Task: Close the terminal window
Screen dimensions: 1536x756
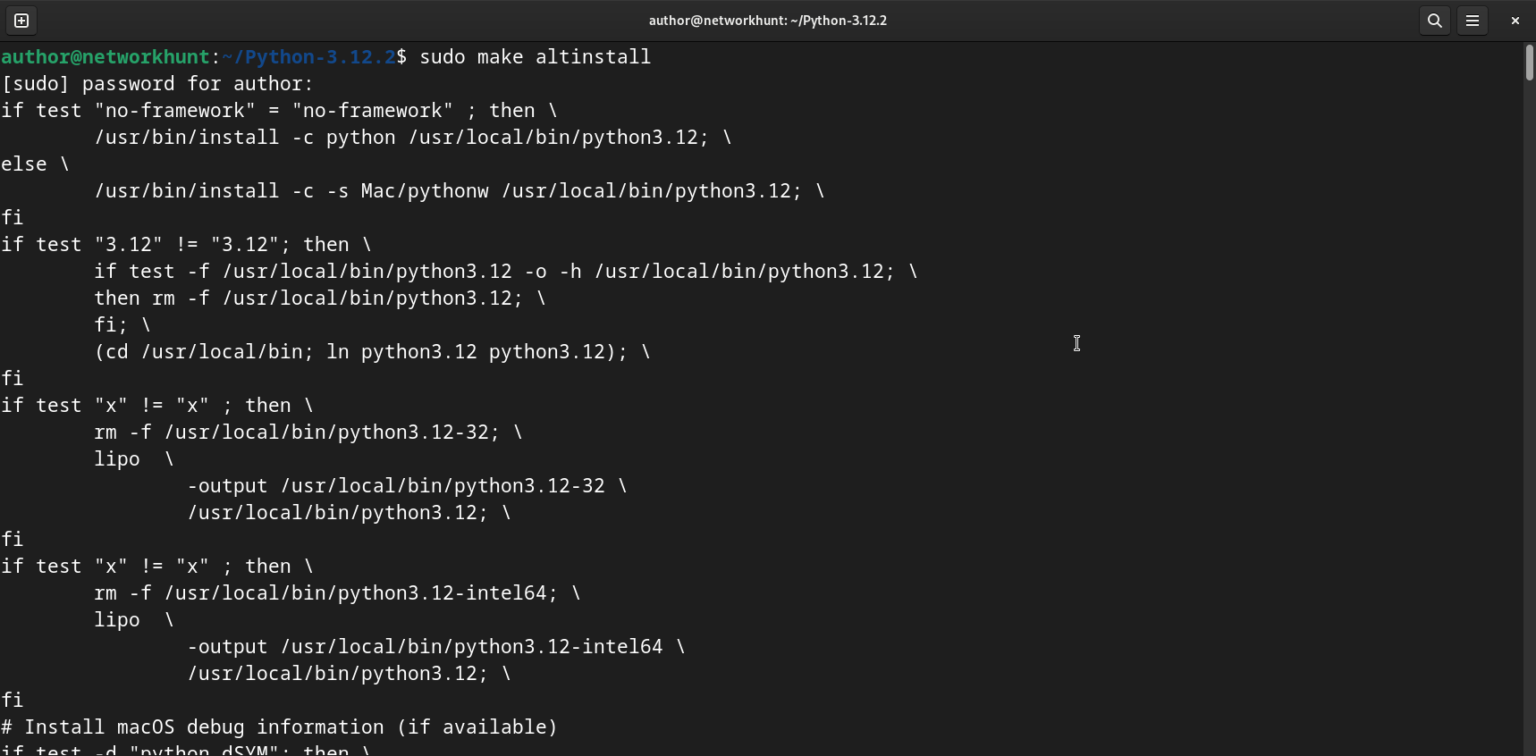Action: click(x=1514, y=20)
